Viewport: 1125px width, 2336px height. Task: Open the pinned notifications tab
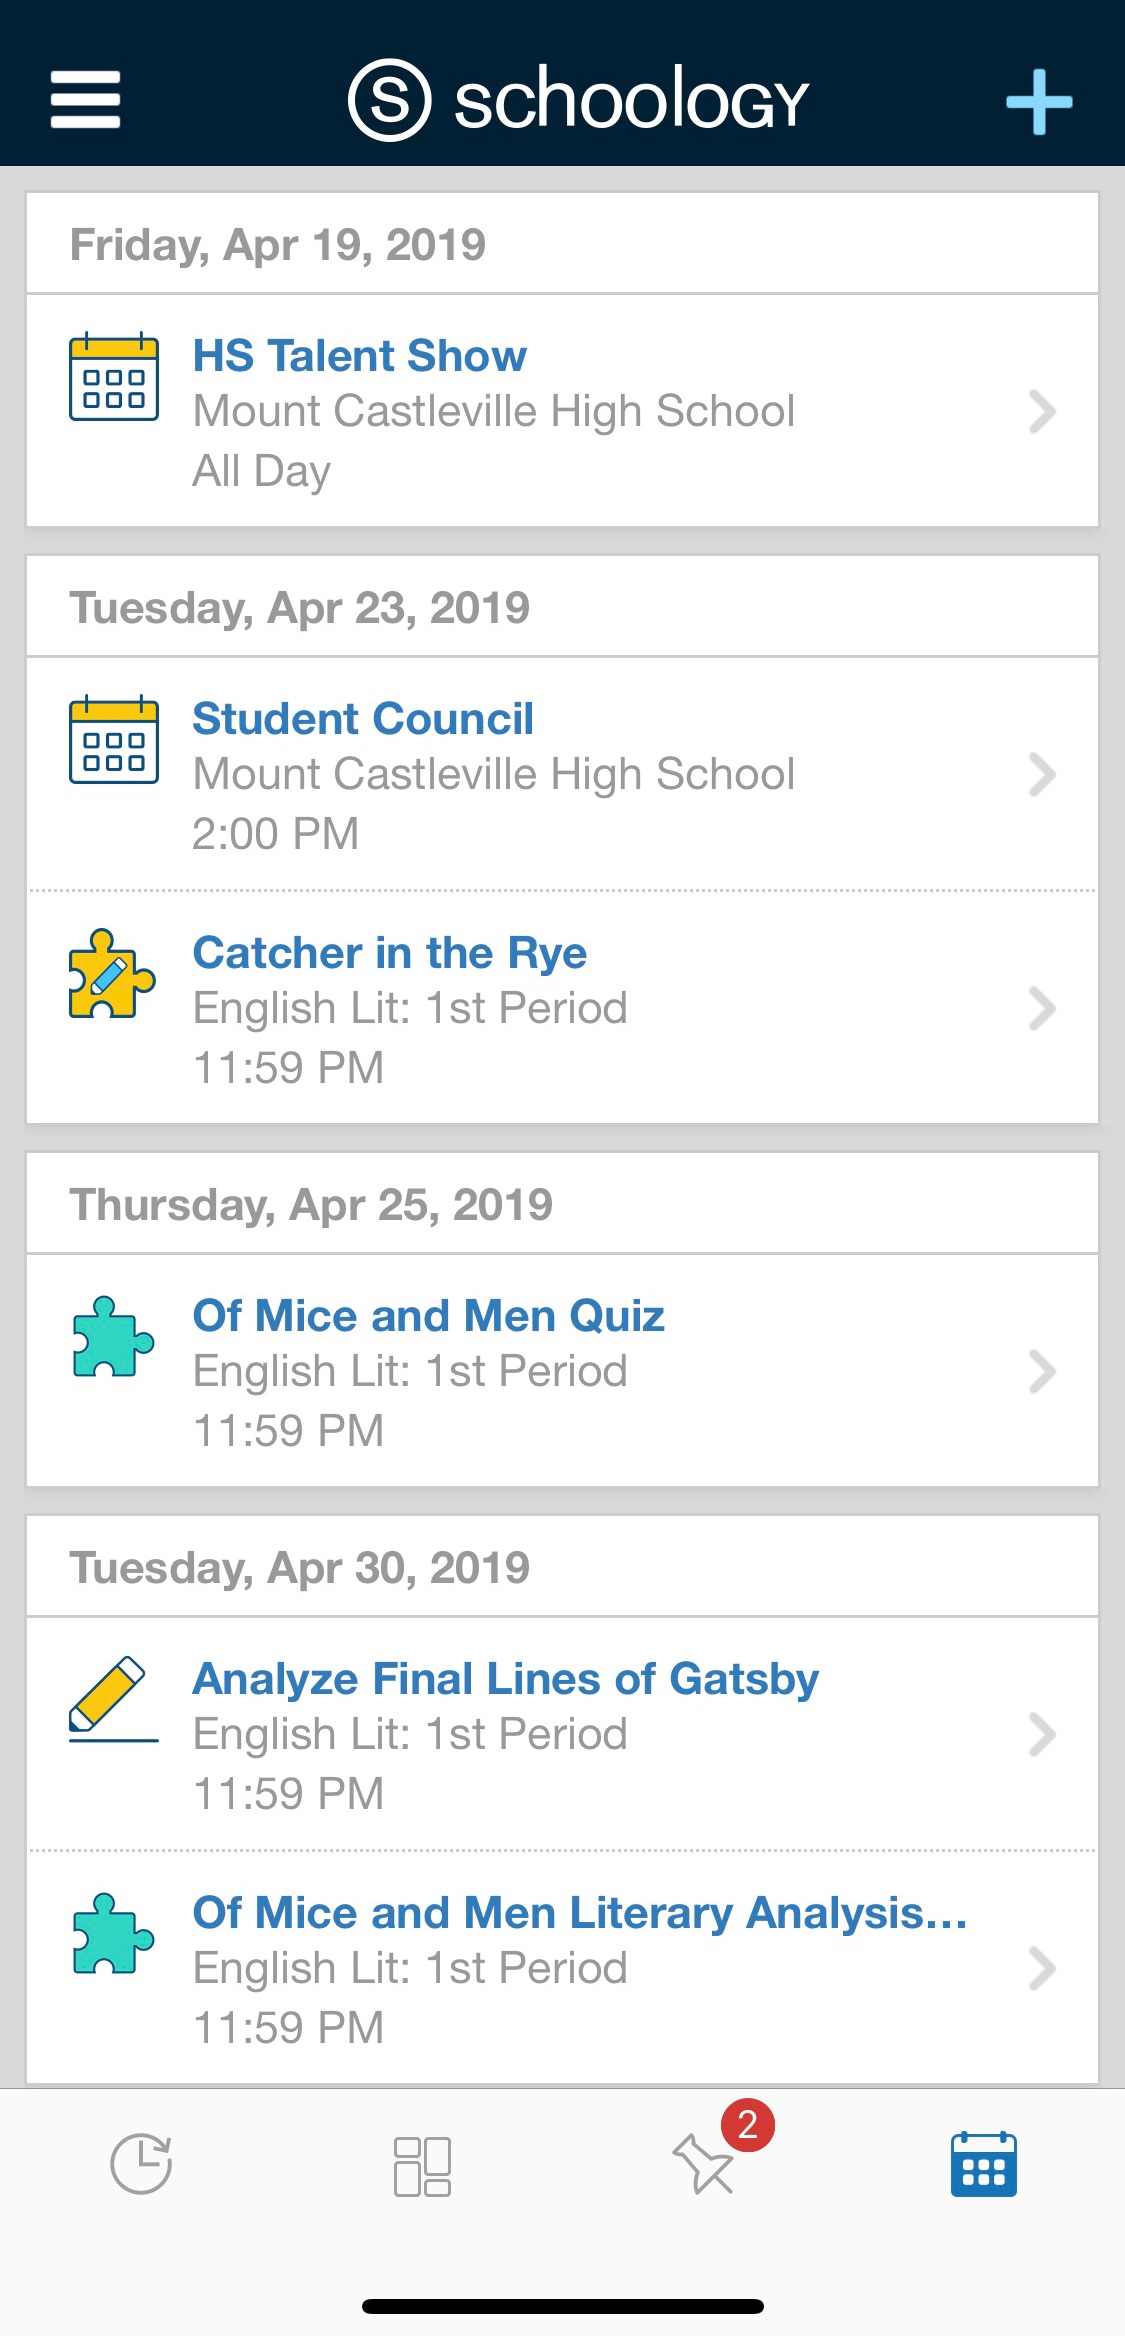point(704,2164)
